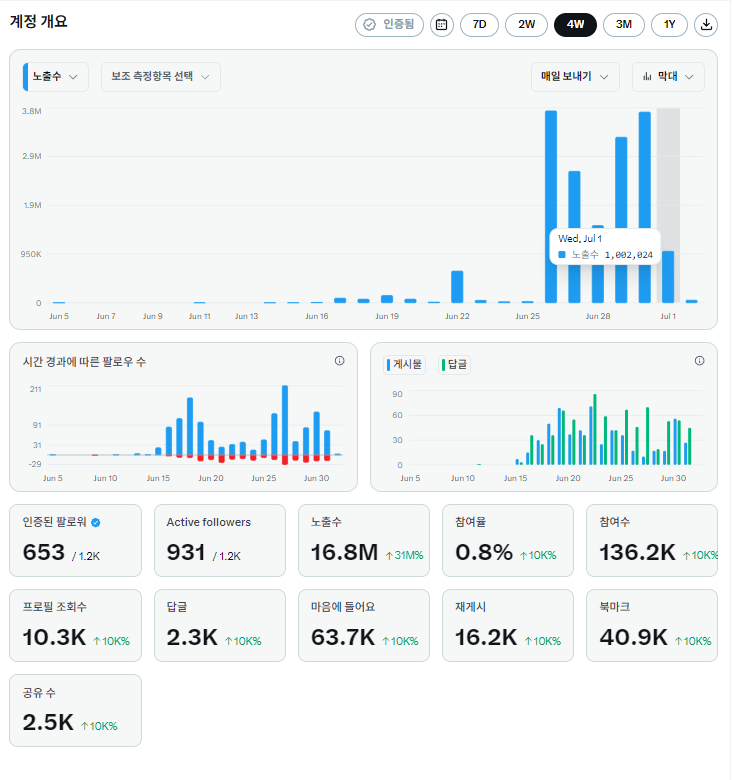The height and width of the screenshot is (780, 734).
Task: Select the 3M time range
Action: pyautogui.click(x=625, y=24)
